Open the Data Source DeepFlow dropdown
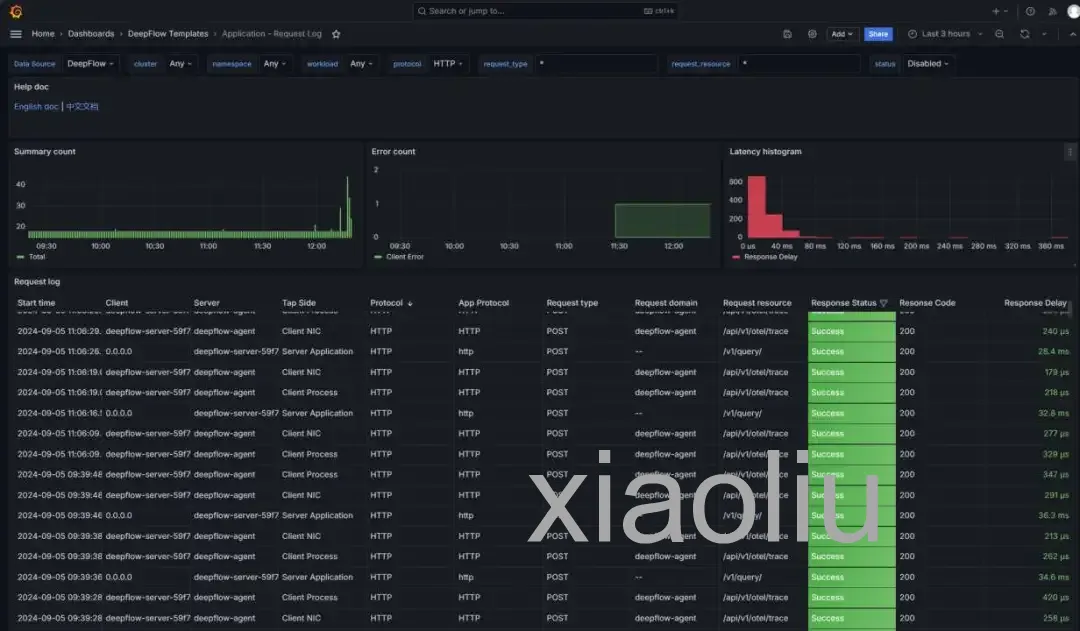 (90, 63)
